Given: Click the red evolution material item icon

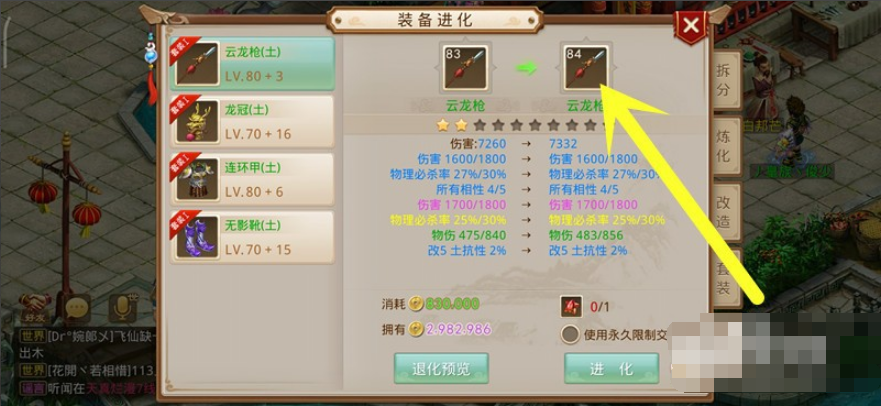Looking at the screenshot, I should (571, 307).
